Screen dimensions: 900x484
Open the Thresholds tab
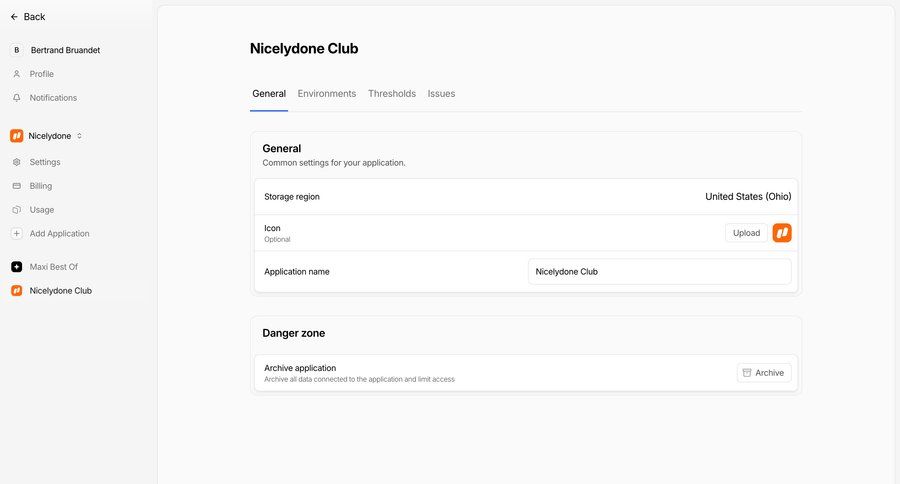pyautogui.click(x=392, y=94)
